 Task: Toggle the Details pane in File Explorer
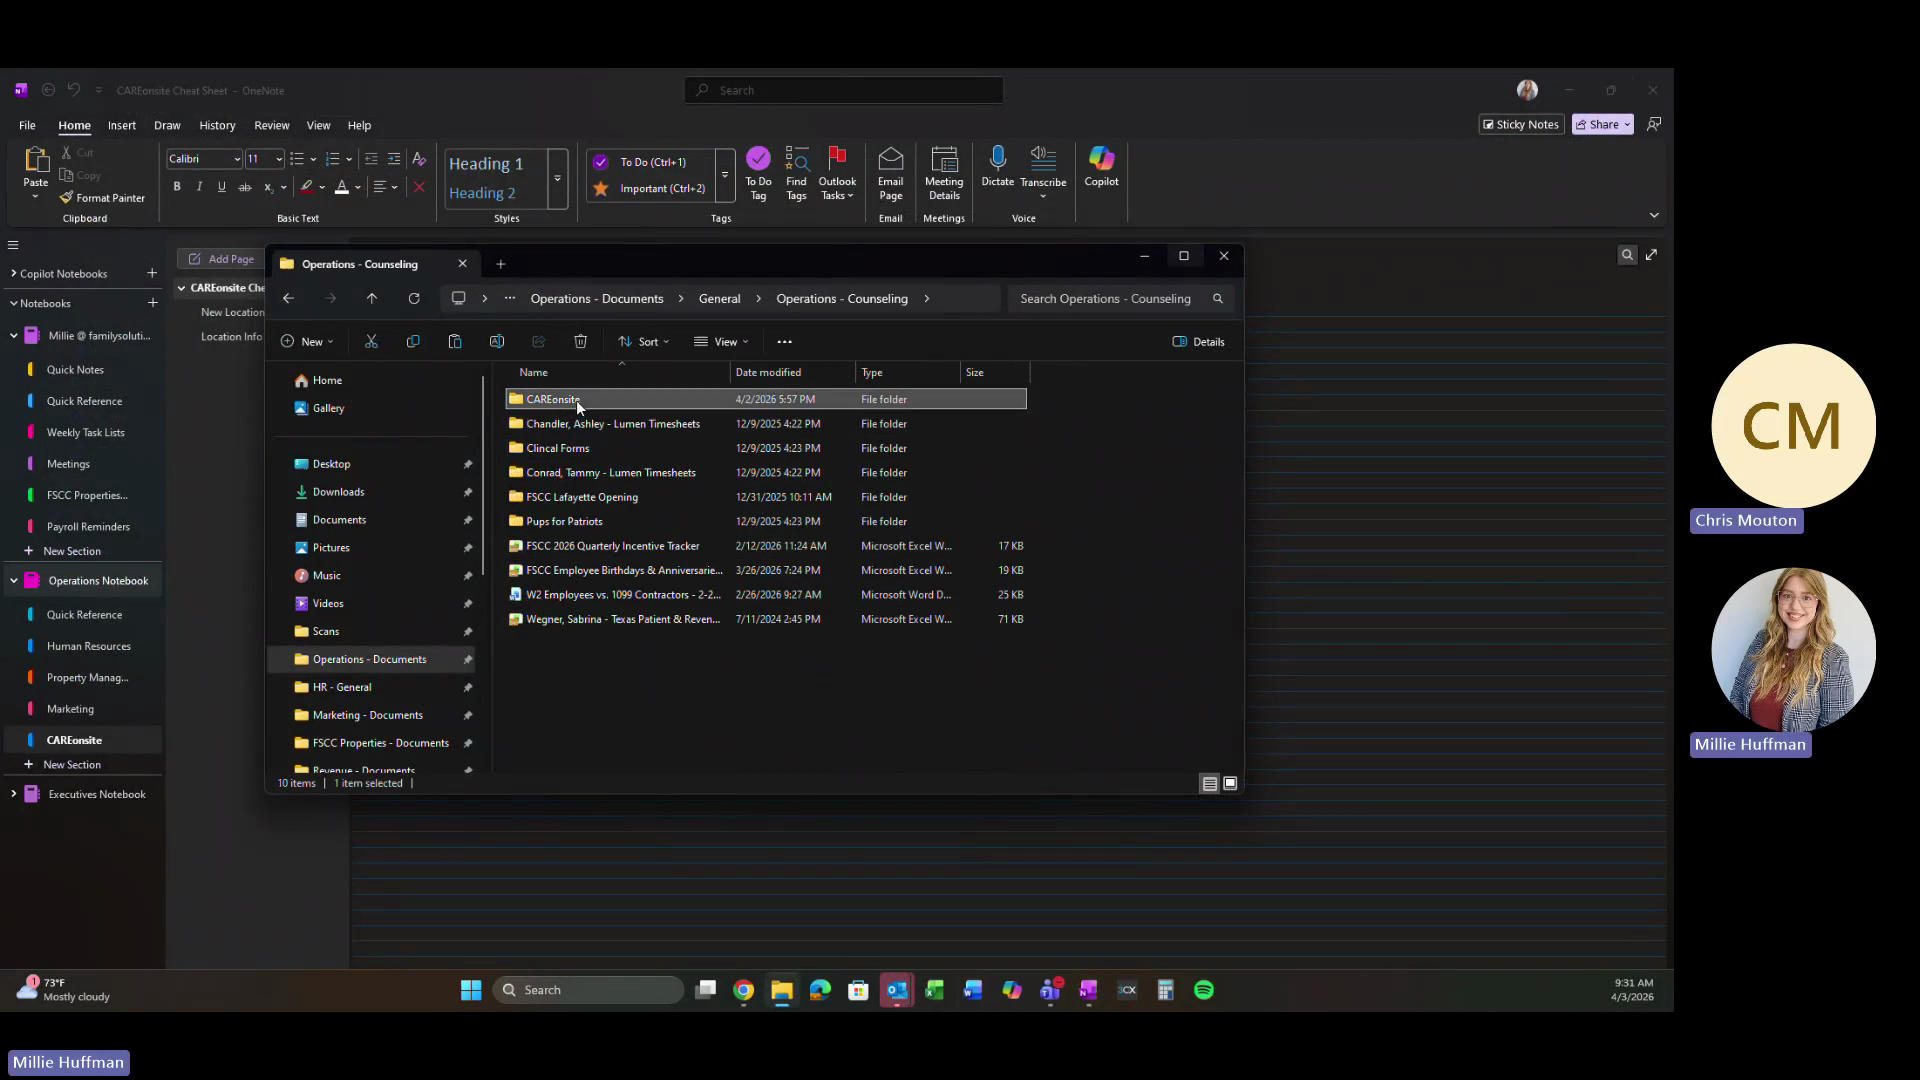coord(1198,342)
